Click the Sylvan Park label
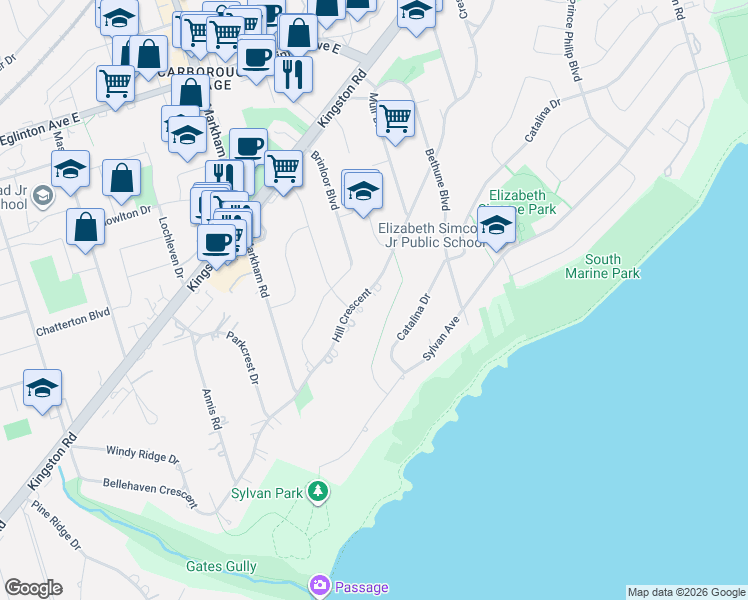 (x=267, y=493)
